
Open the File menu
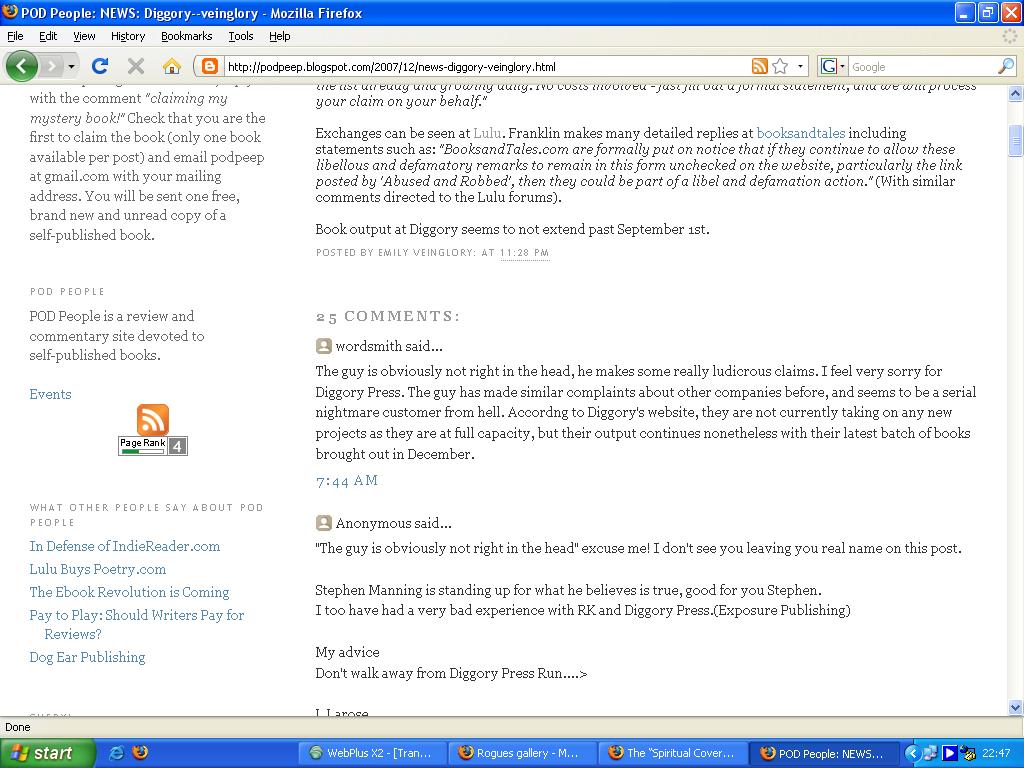tap(15, 36)
